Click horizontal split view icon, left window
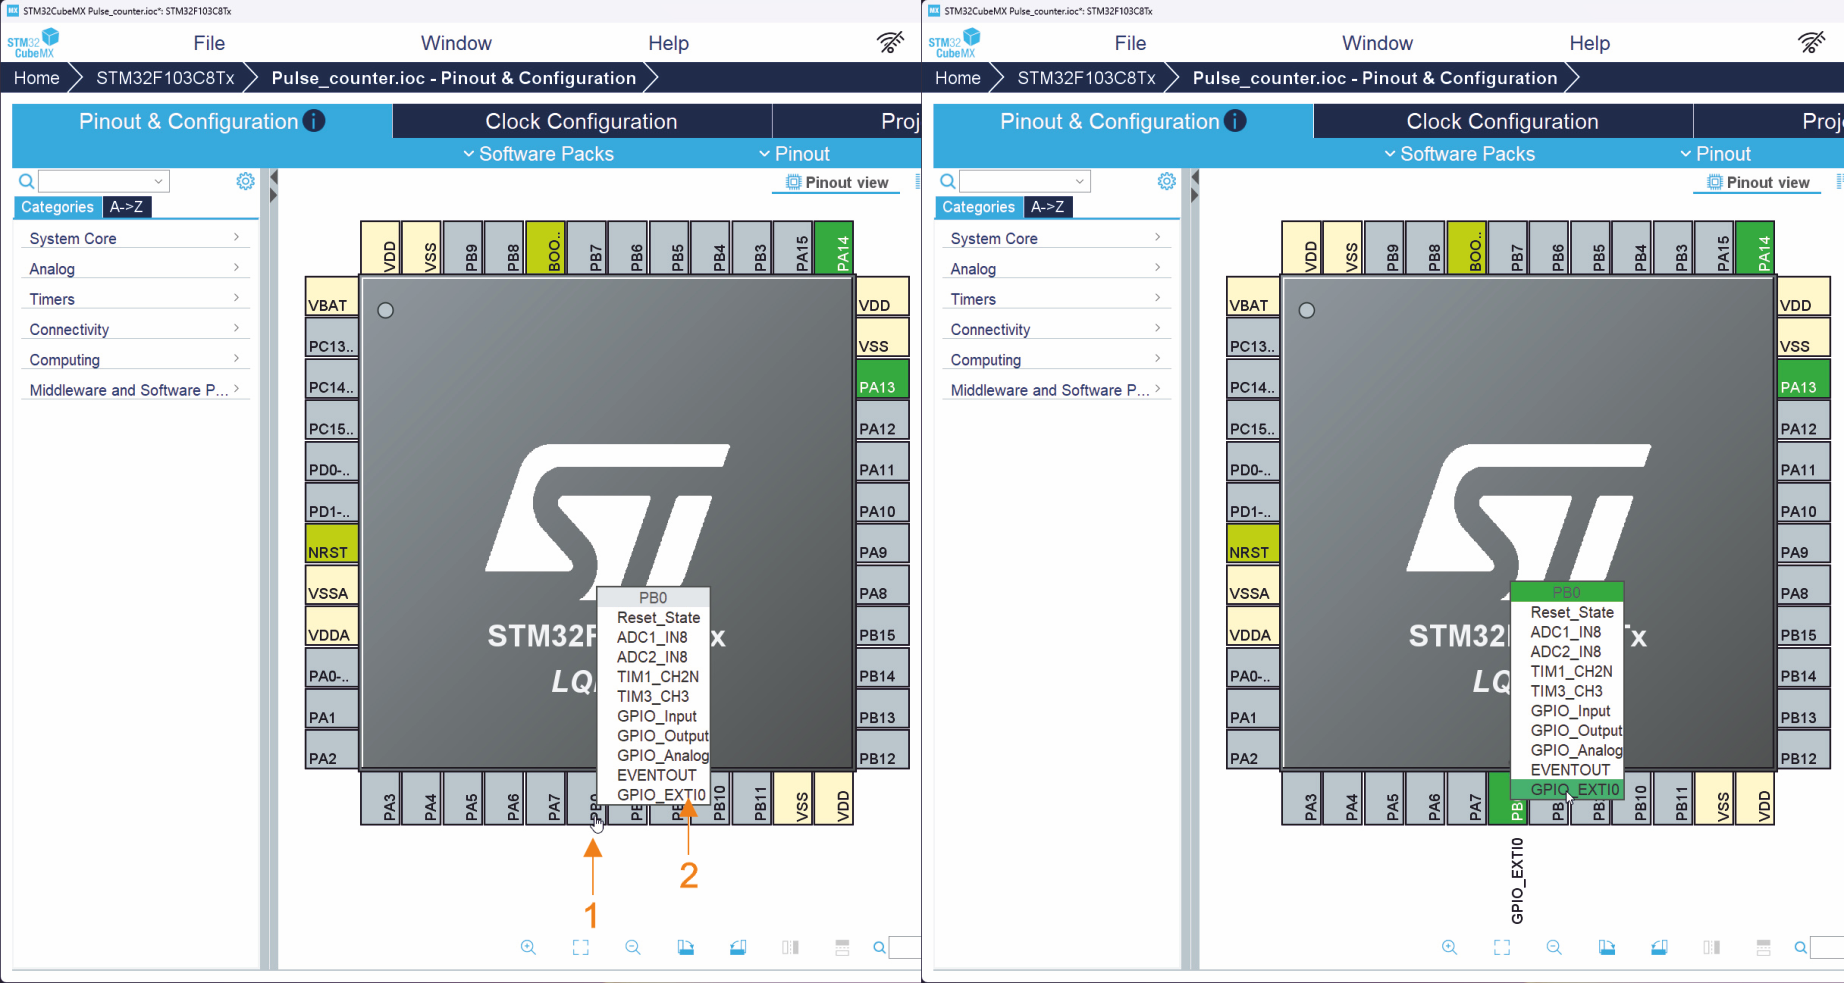1844x983 pixels. (842, 947)
